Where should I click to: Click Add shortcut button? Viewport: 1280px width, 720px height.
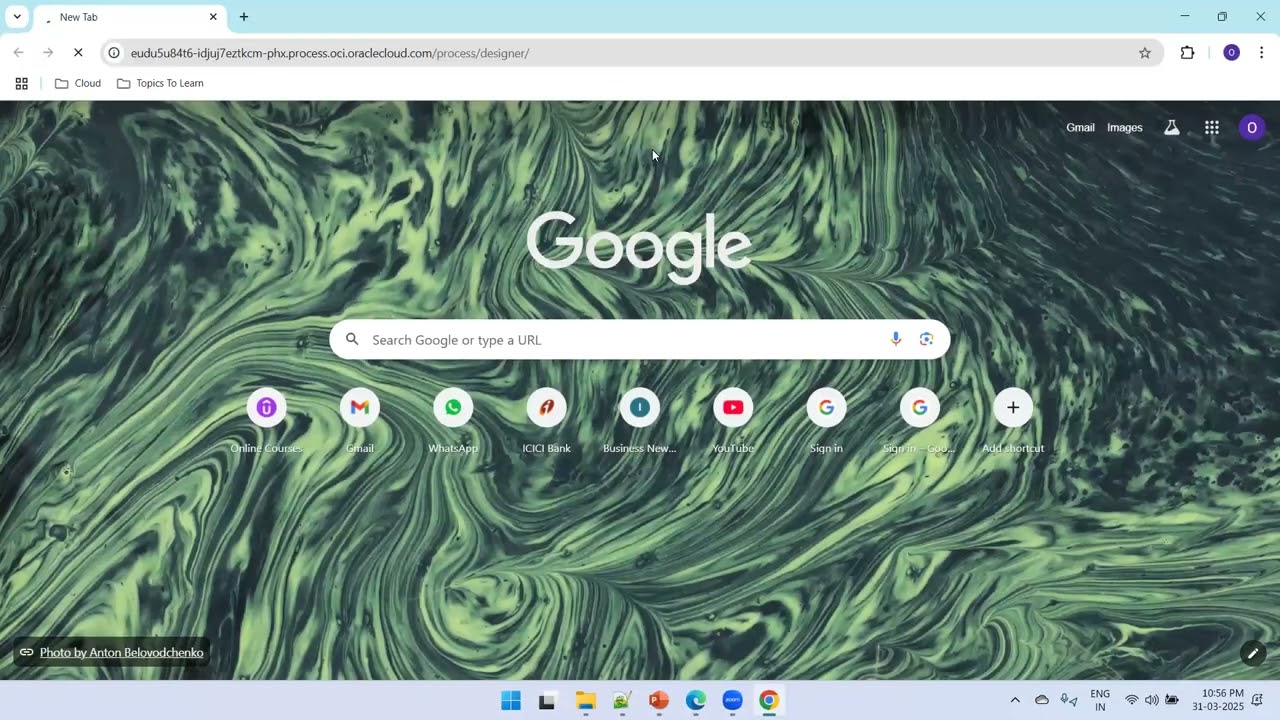click(x=1013, y=422)
